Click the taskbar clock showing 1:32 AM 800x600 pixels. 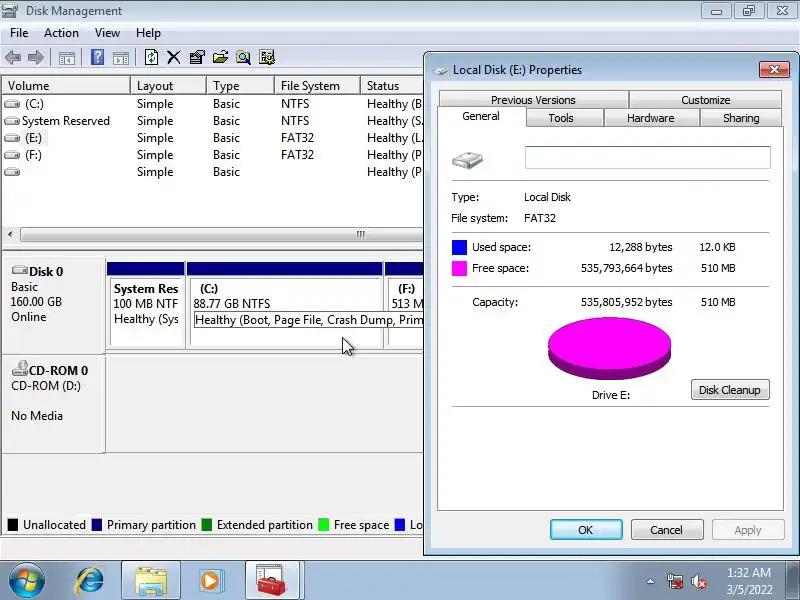tap(749, 581)
